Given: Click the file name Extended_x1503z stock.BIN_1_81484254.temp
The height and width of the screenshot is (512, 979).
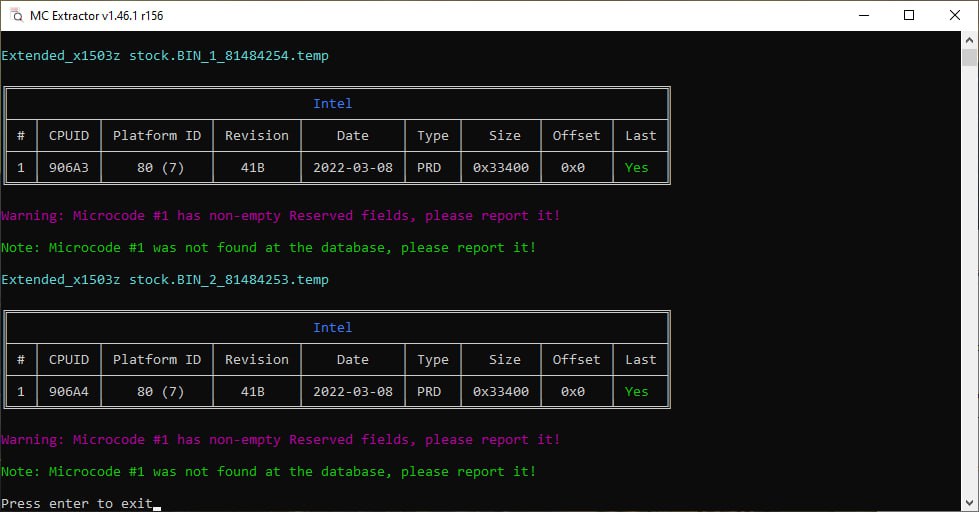Looking at the screenshot, I should (165, 56).
